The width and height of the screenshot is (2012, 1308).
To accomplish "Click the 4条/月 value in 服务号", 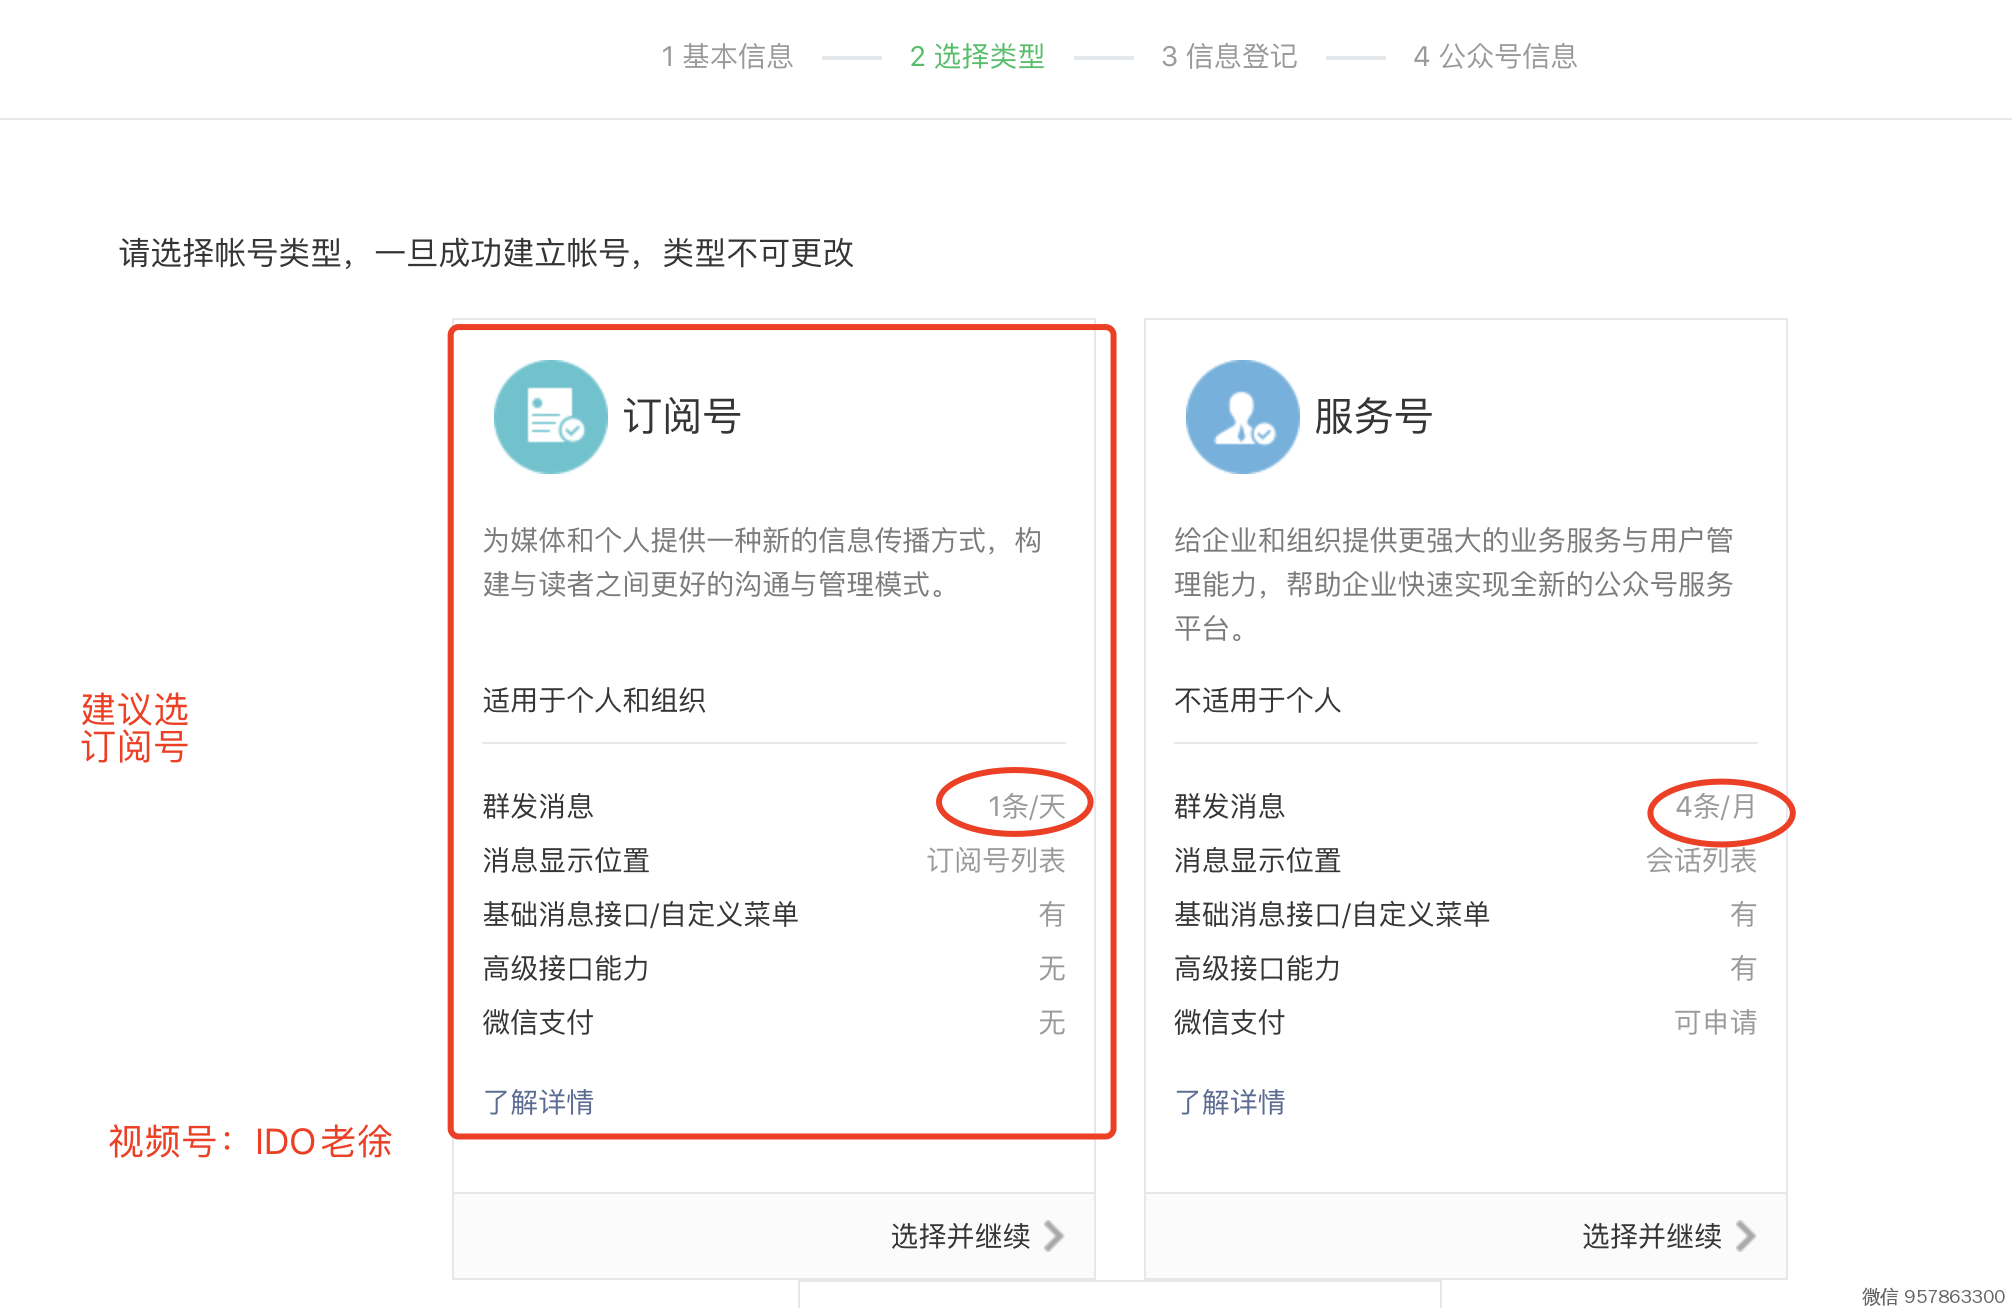I will click(1716, 806).
